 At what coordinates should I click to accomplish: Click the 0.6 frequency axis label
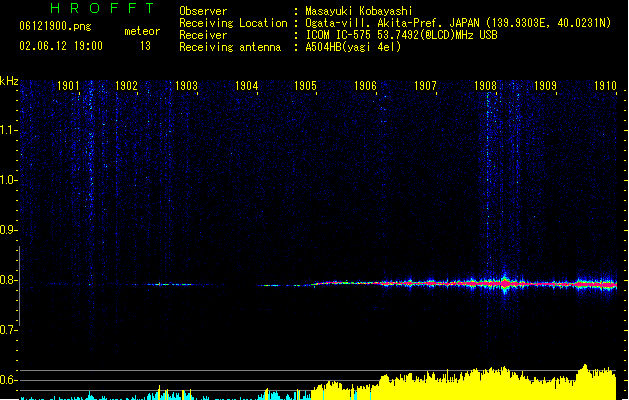8,380
